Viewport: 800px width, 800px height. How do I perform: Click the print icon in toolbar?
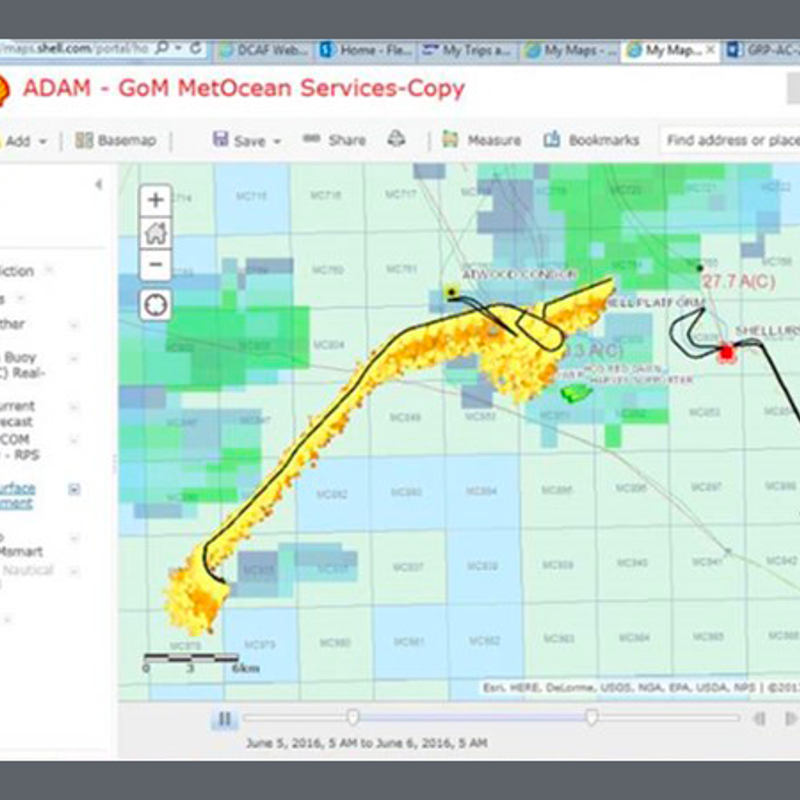[x=397, y=140]
